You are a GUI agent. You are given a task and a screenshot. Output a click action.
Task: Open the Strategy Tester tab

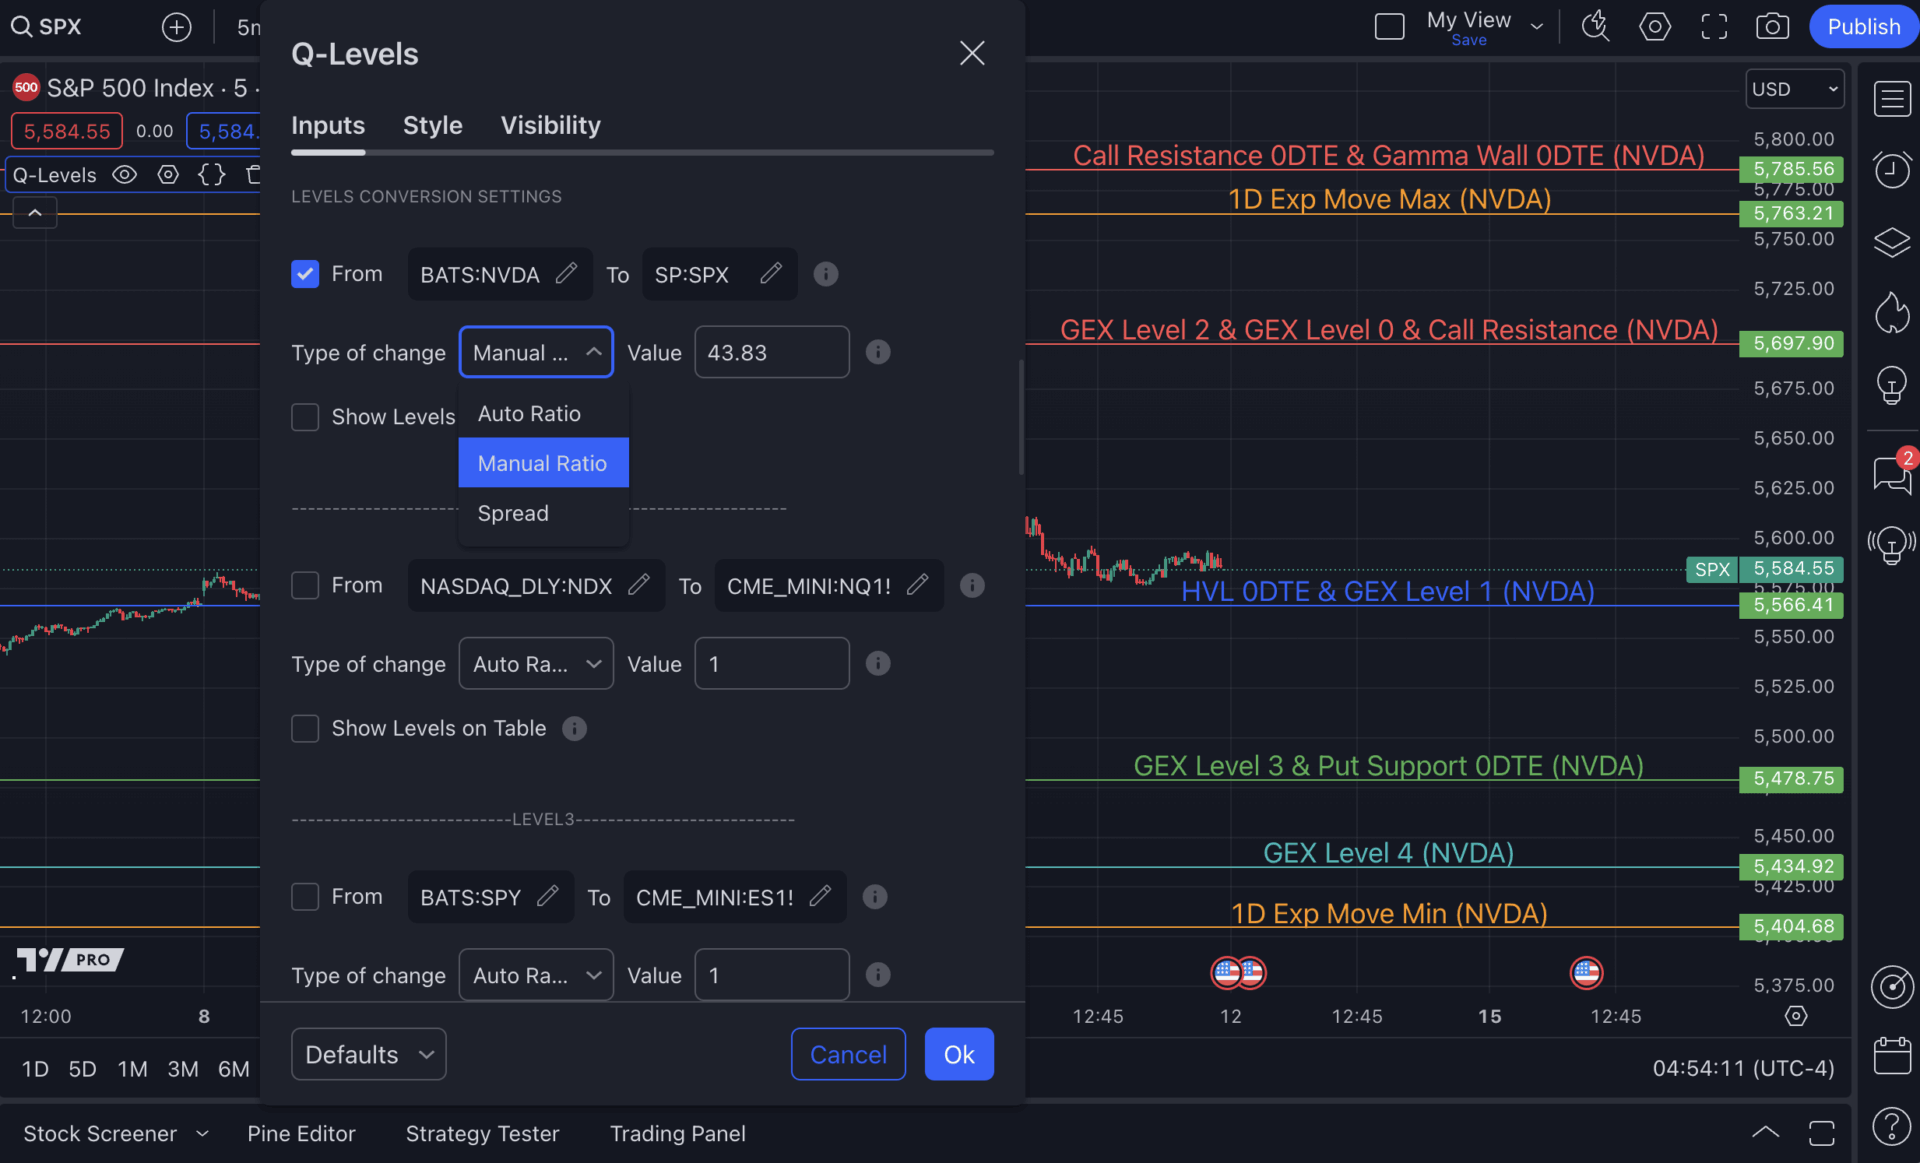coord(482,1133)
